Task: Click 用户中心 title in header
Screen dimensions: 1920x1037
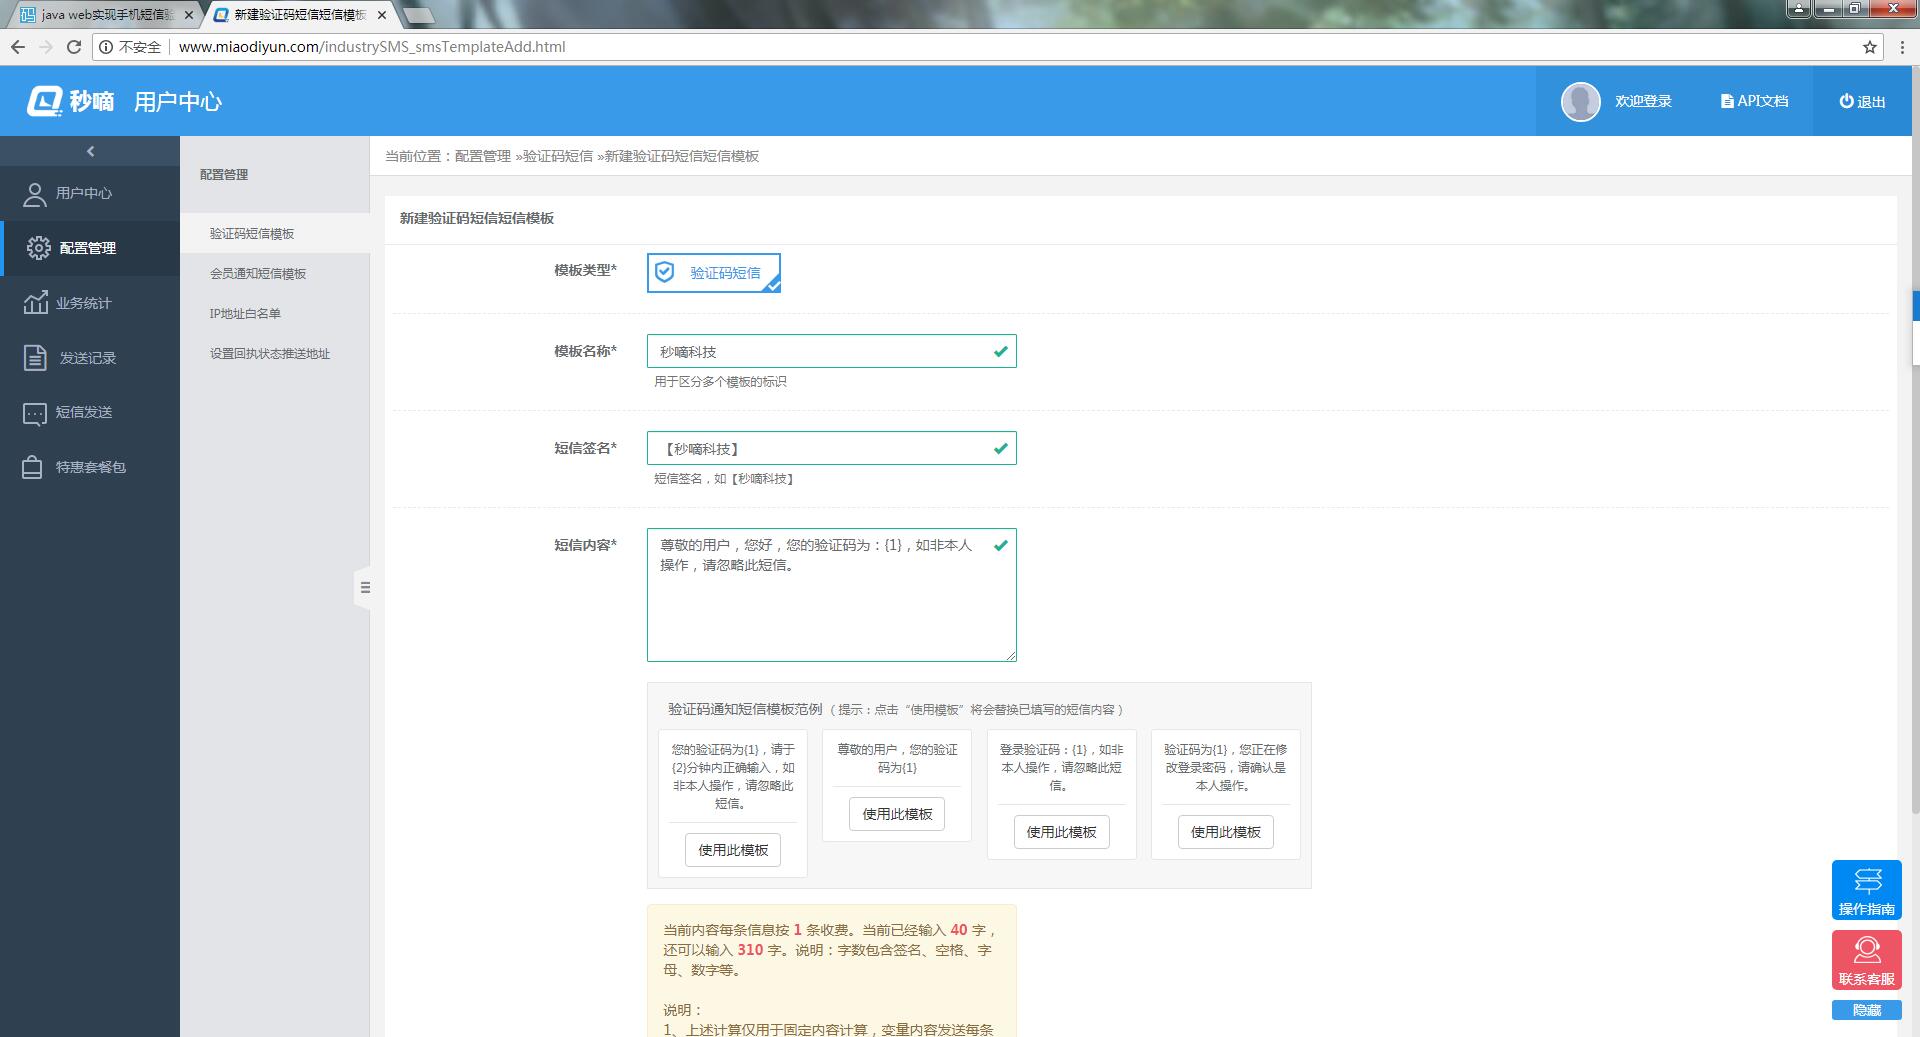Action: pyautogui.click(x=178, y=101)
